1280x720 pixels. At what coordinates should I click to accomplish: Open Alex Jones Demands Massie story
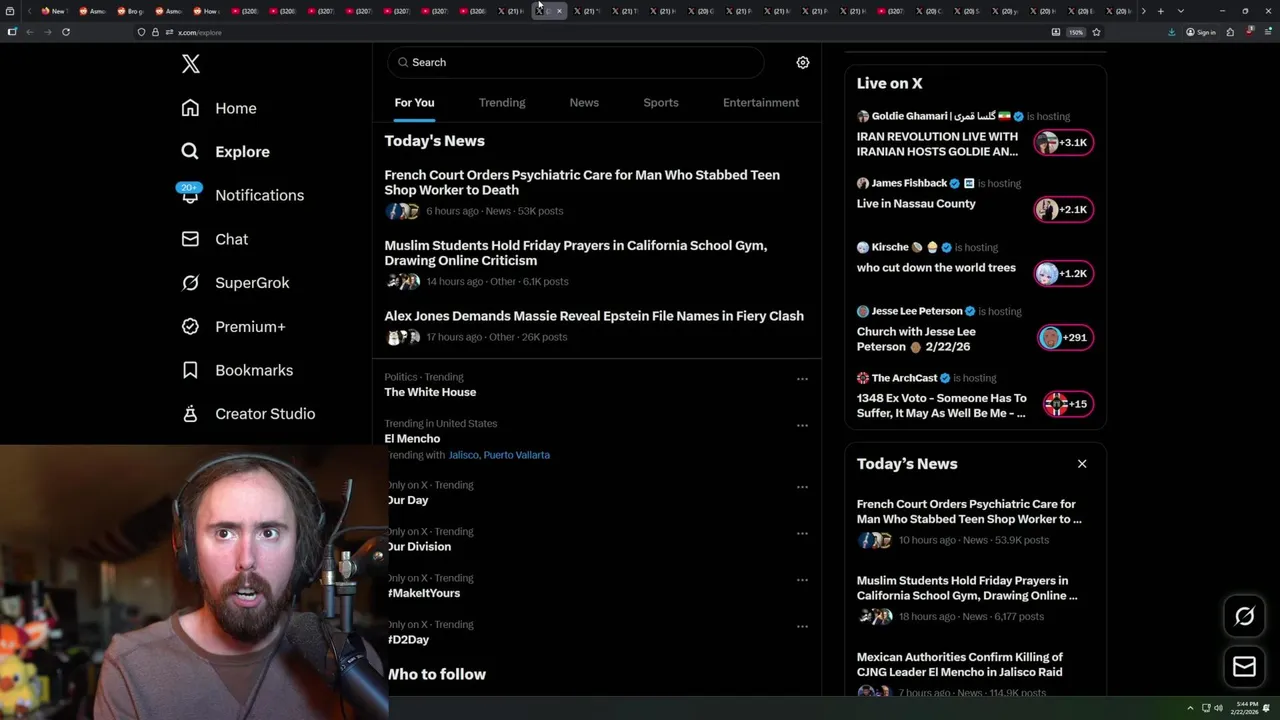click(x=594, y=316)
